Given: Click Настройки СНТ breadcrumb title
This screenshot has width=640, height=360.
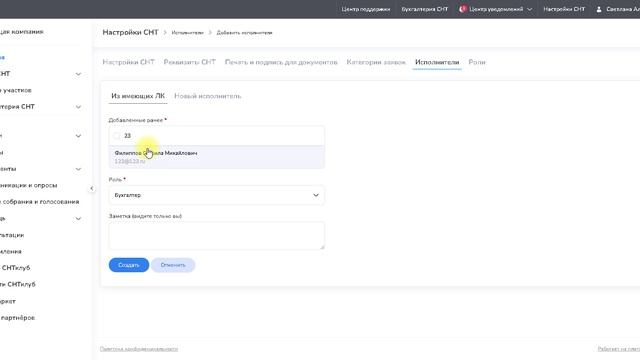Looking at the screenshot, I should tap(130, 32).
